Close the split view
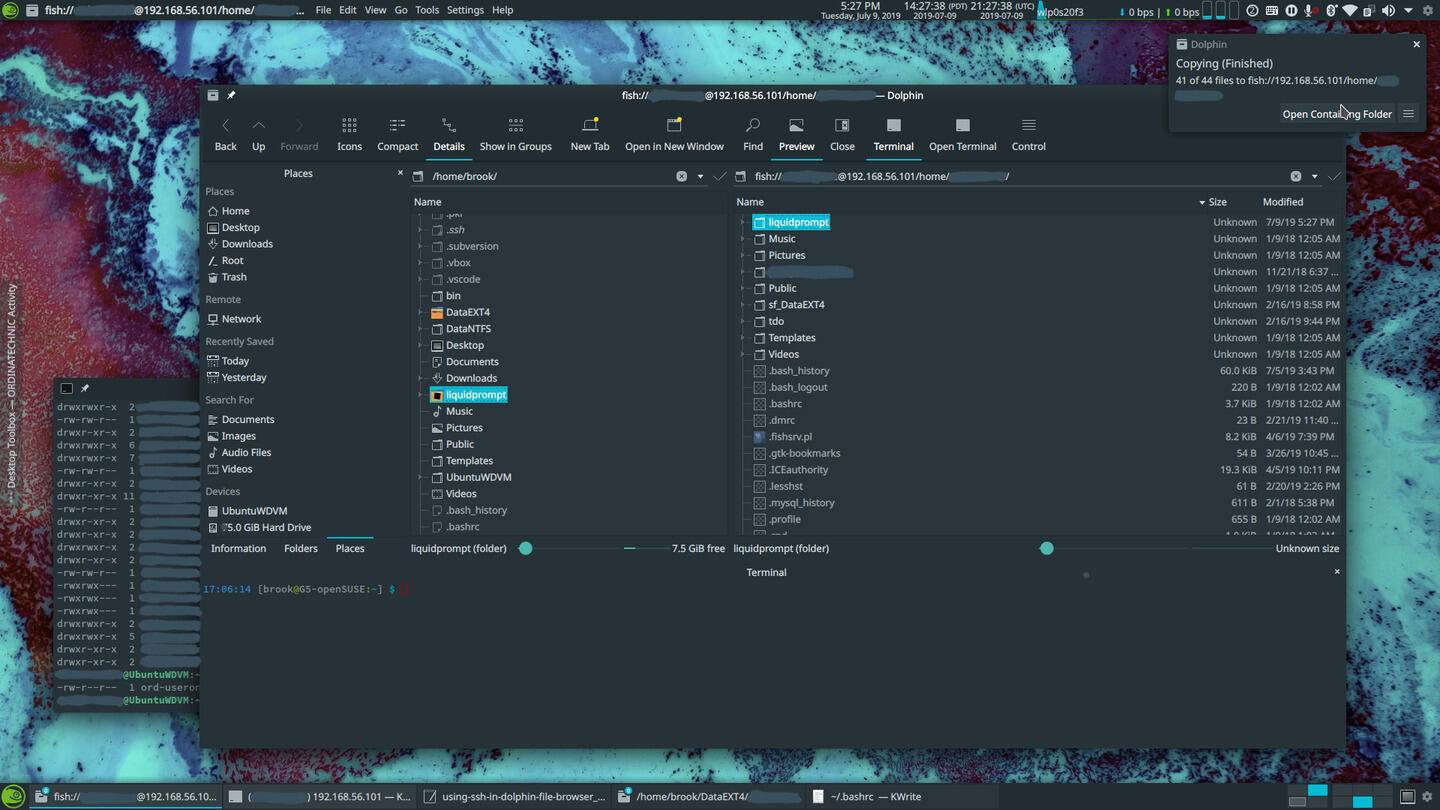The height and width of the screenshot is (810, 1440). [842, 134]
